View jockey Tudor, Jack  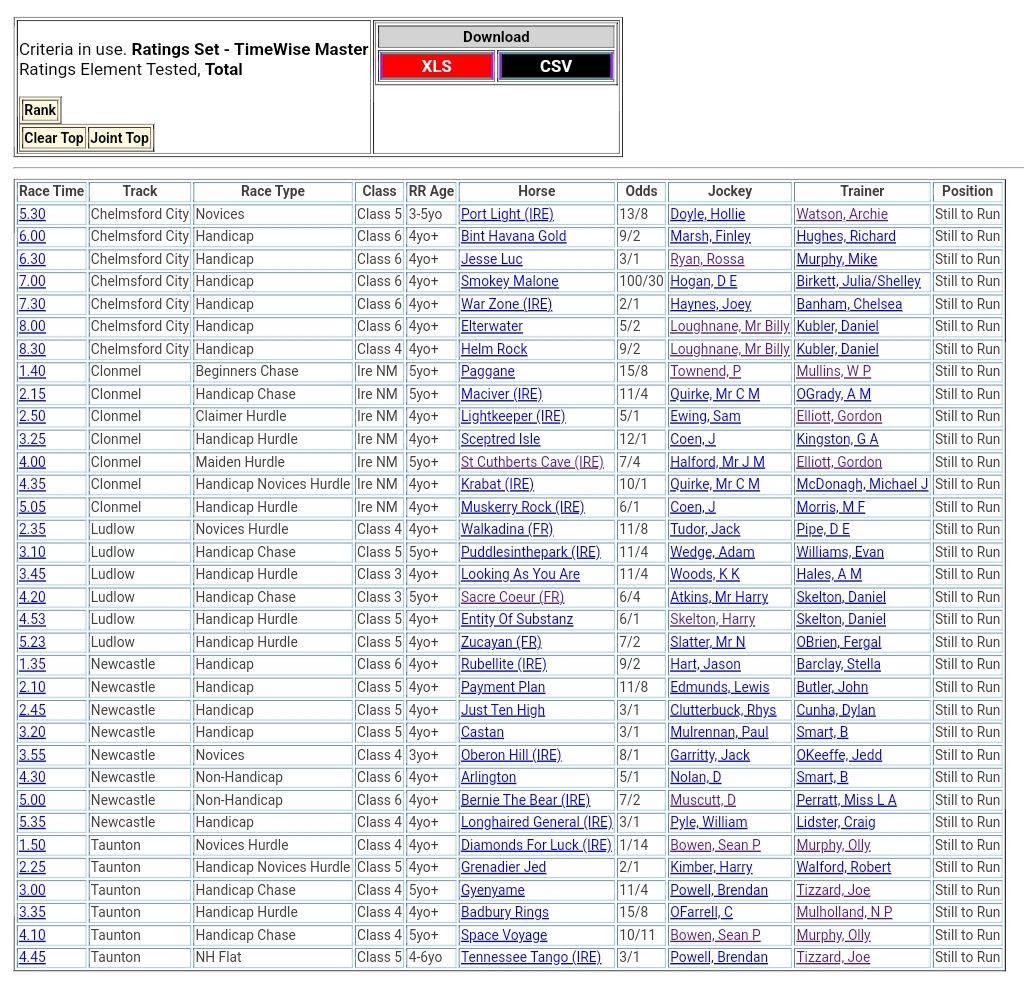705,530
